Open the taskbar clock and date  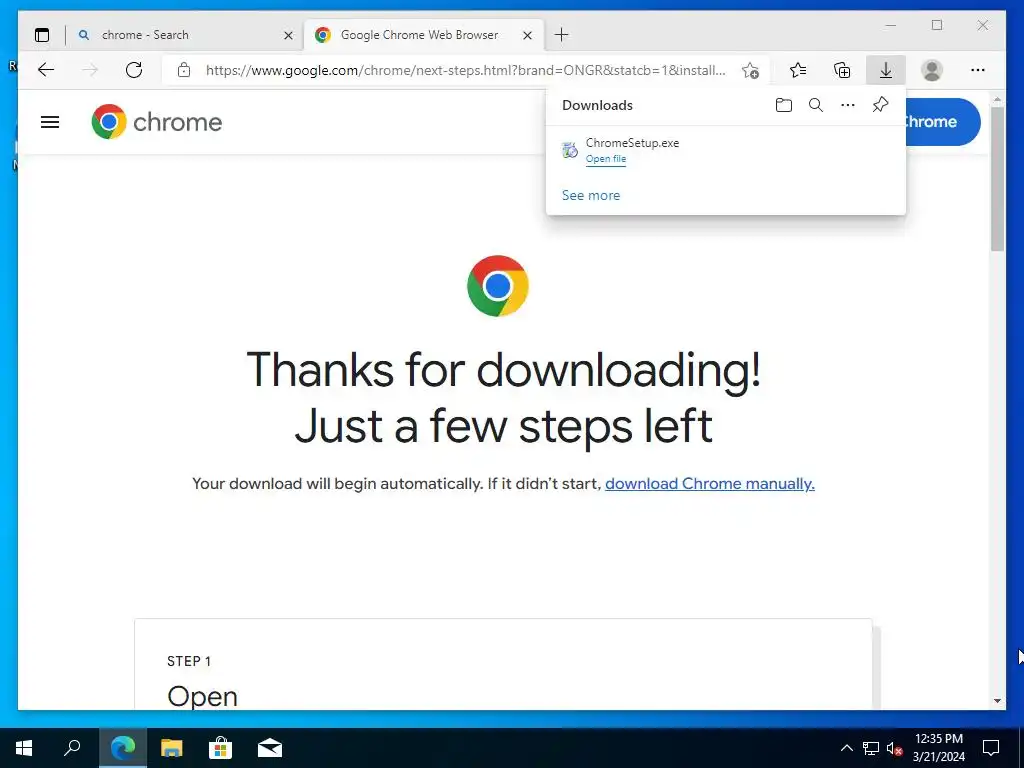point(938,748)
